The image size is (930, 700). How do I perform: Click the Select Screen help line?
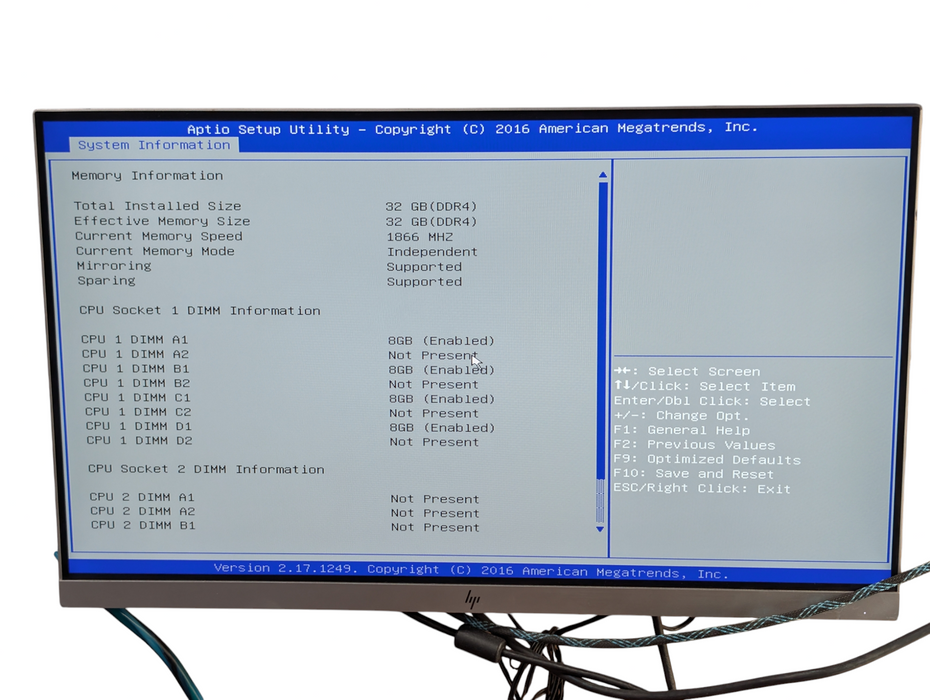pos(687,371)
